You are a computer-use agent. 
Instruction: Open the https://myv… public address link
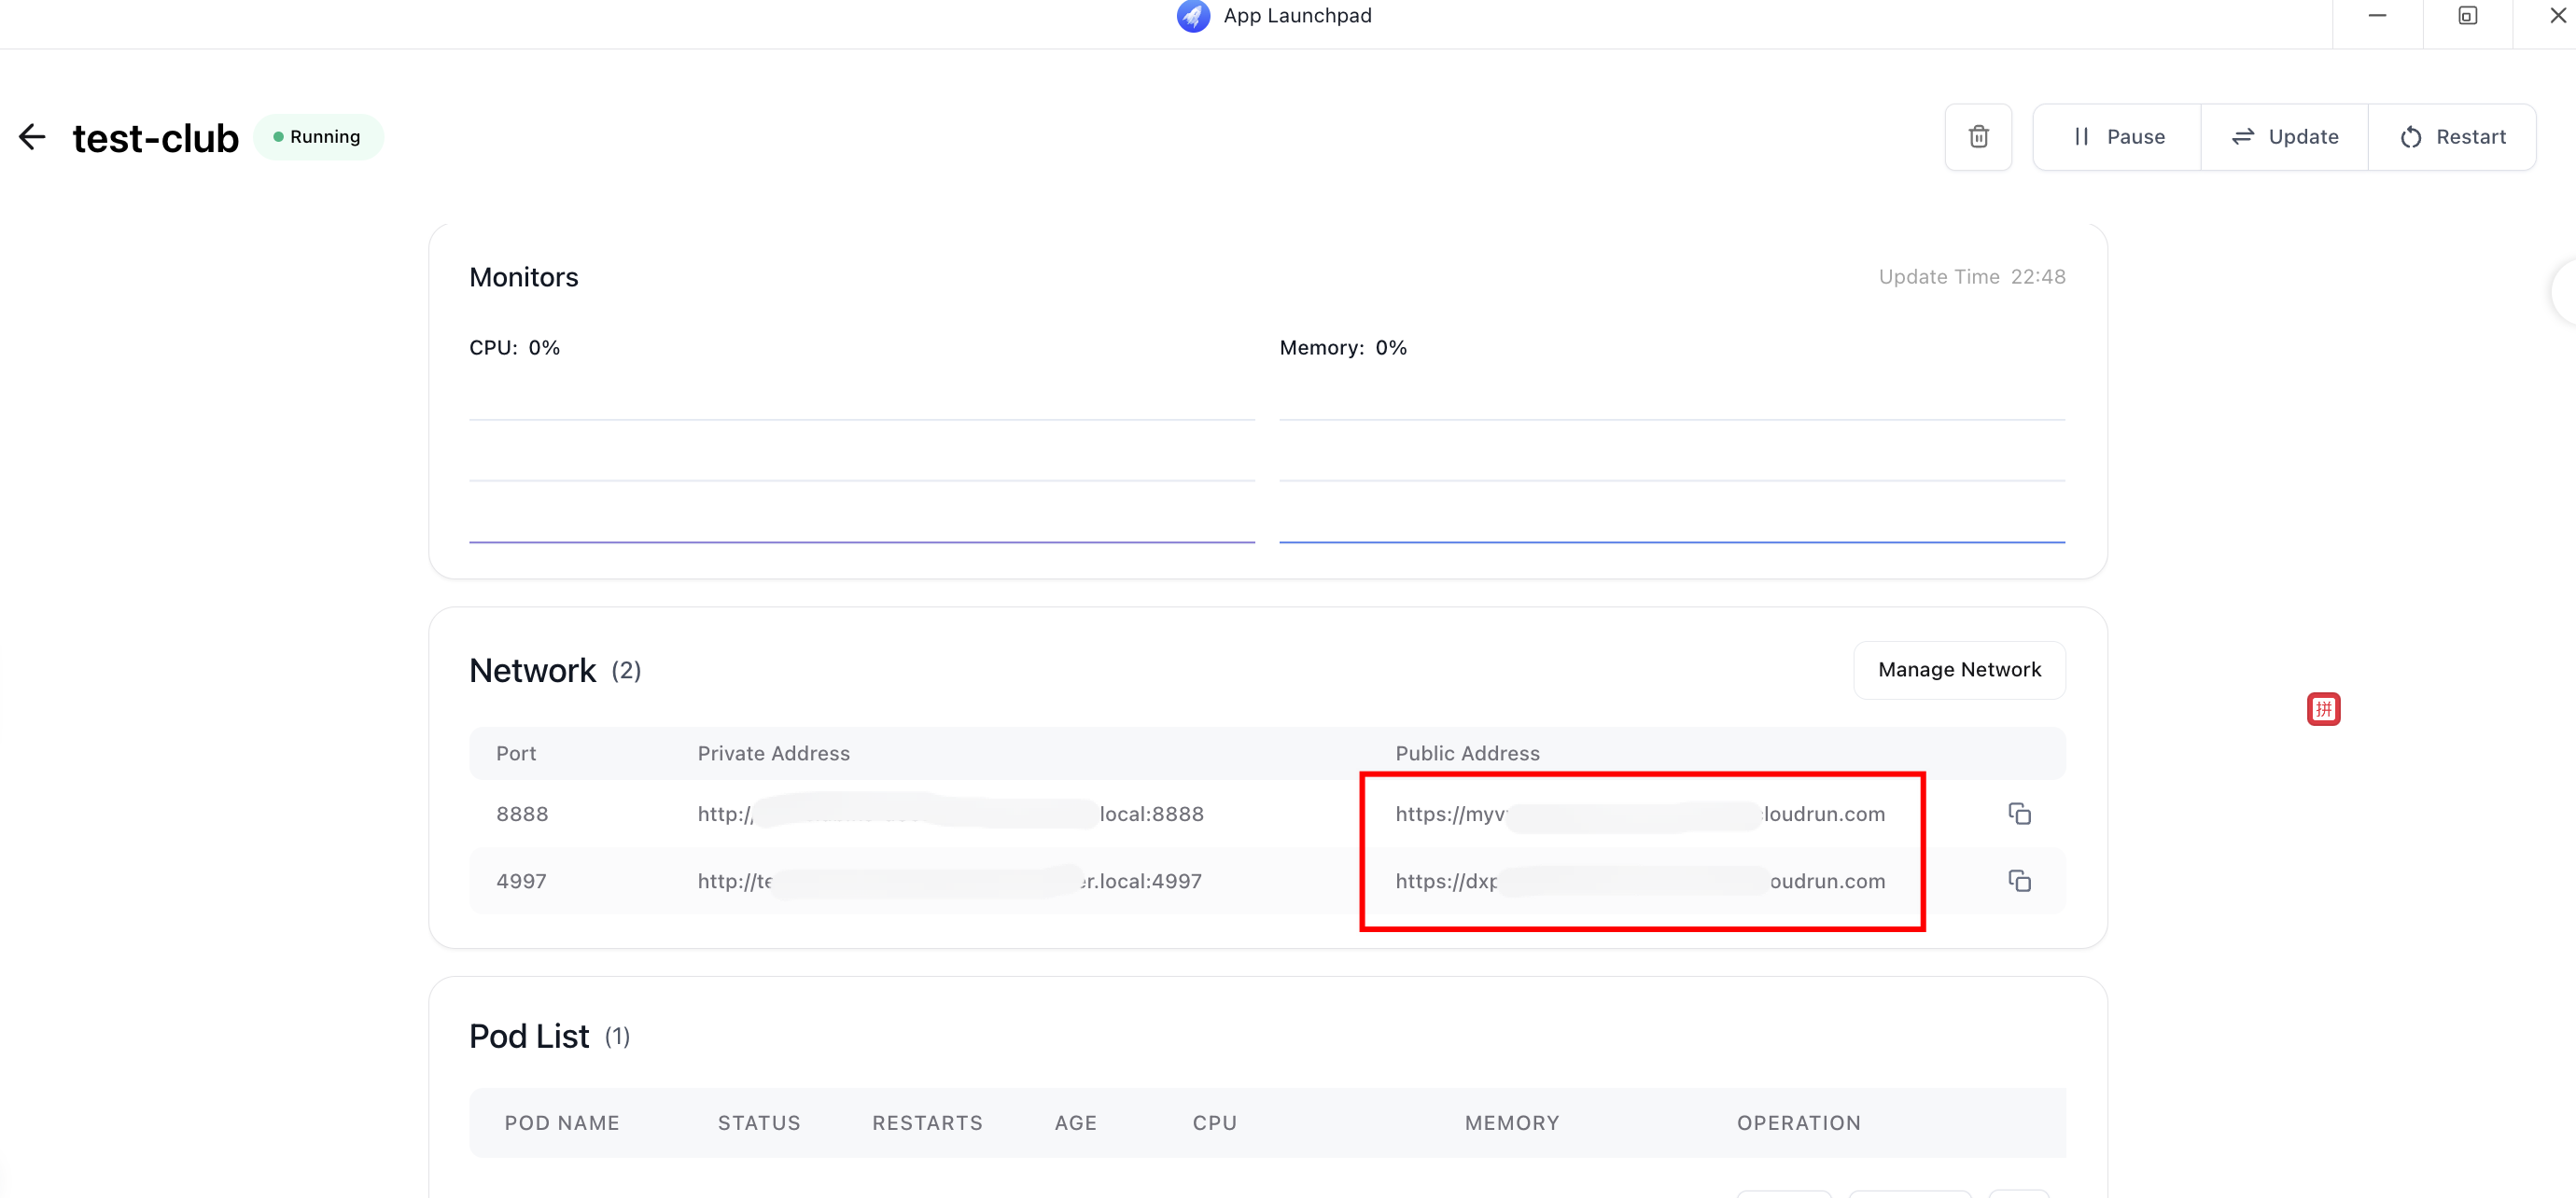pos(1639,813)
